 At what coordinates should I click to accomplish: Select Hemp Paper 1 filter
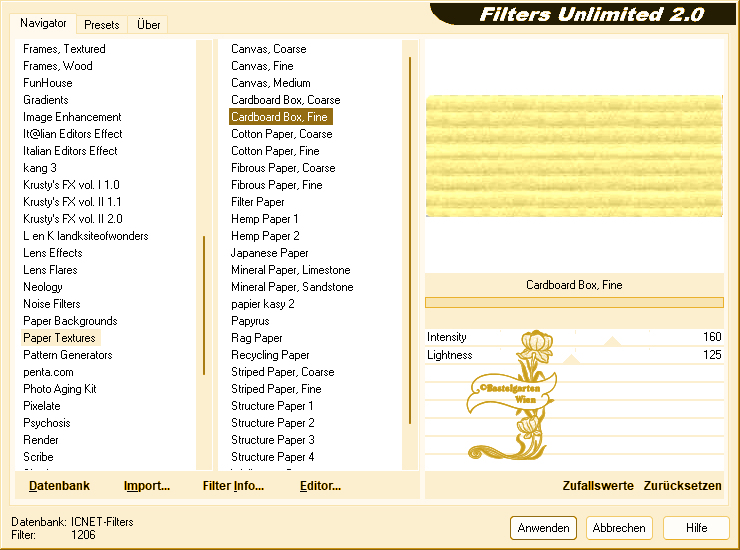click(265, 219)
